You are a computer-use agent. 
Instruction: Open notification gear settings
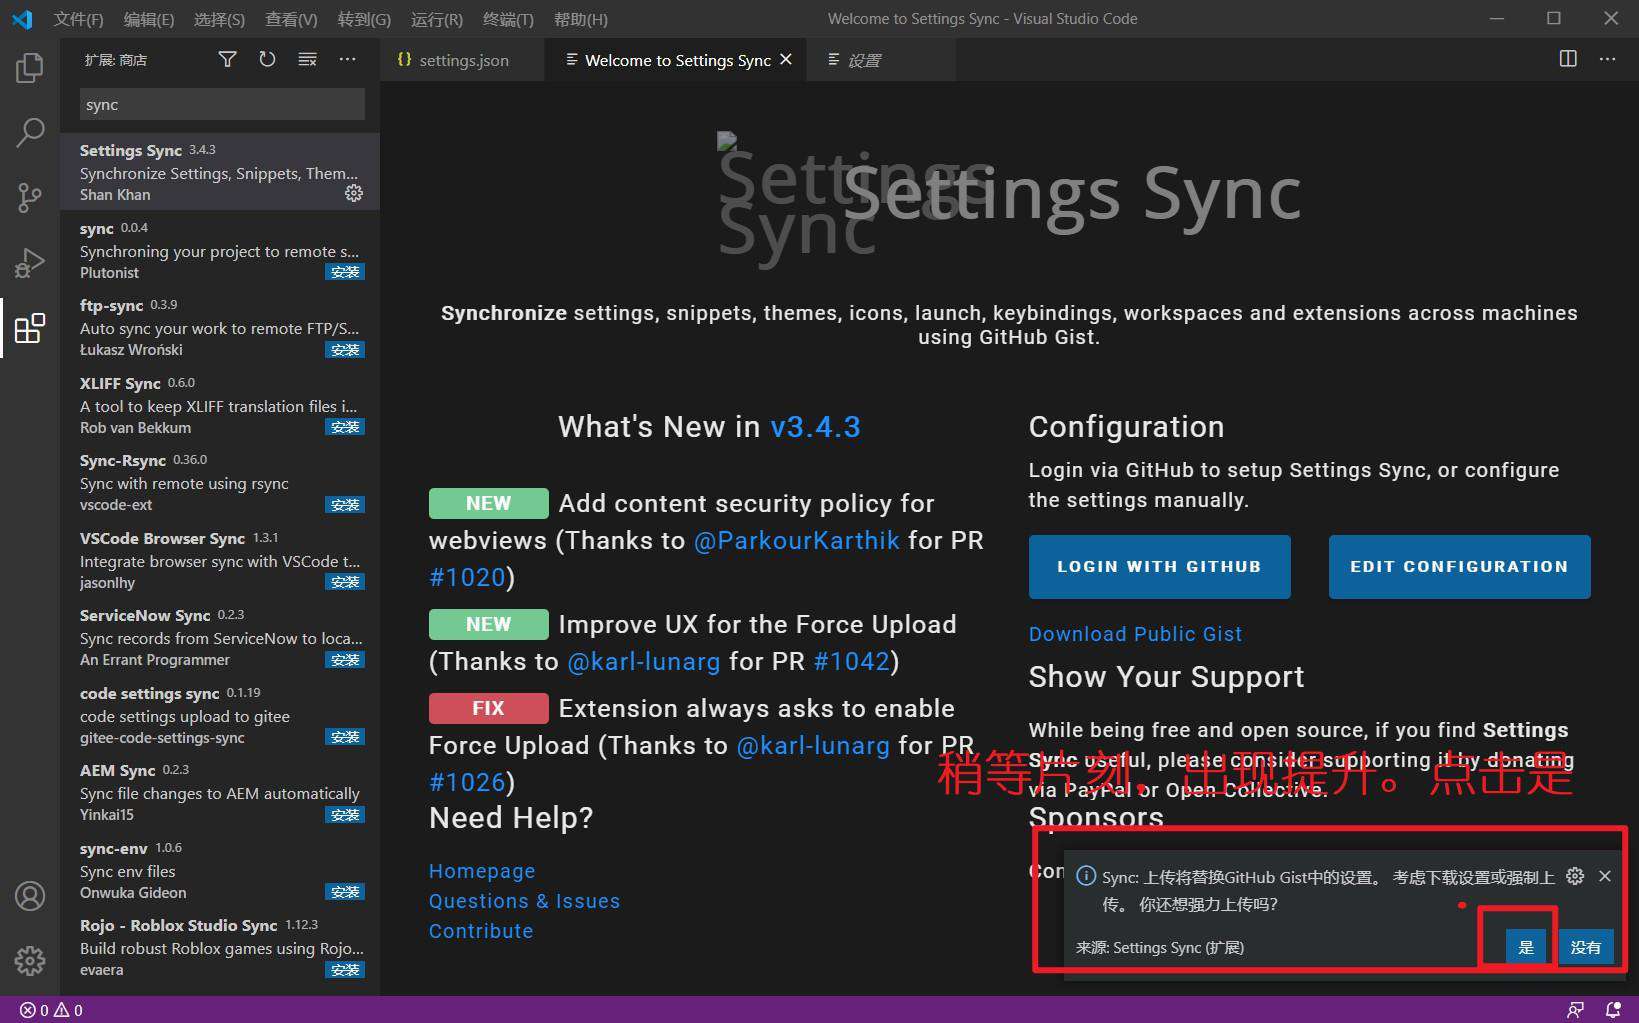1575,876
